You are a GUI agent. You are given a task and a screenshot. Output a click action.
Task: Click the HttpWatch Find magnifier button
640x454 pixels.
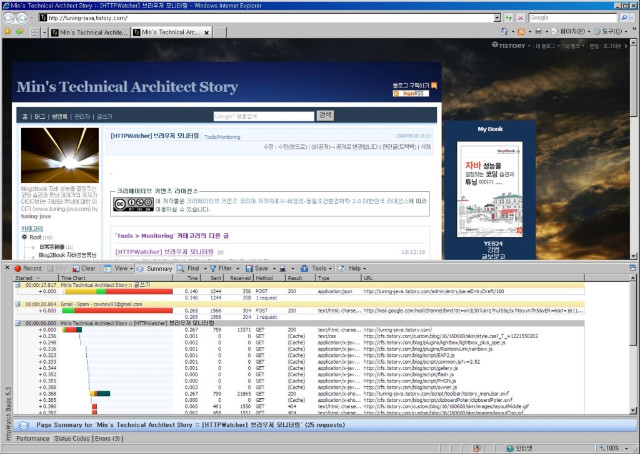[x=188, y=268]
